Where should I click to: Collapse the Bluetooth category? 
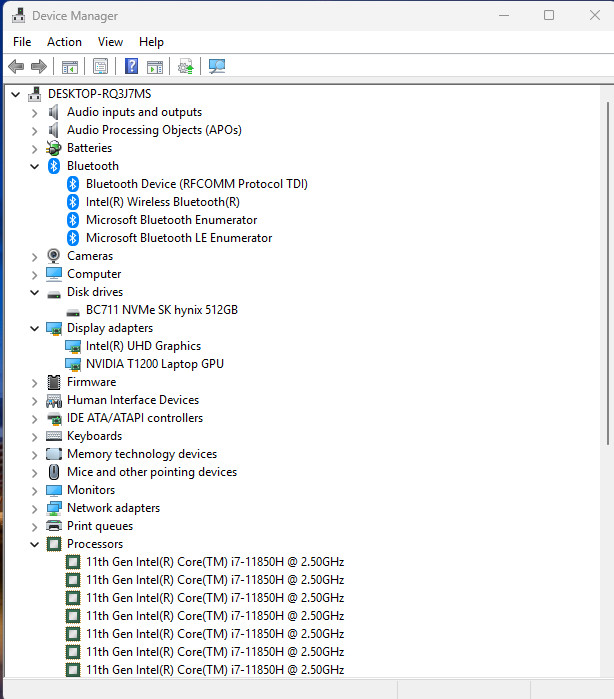(34, 167)
